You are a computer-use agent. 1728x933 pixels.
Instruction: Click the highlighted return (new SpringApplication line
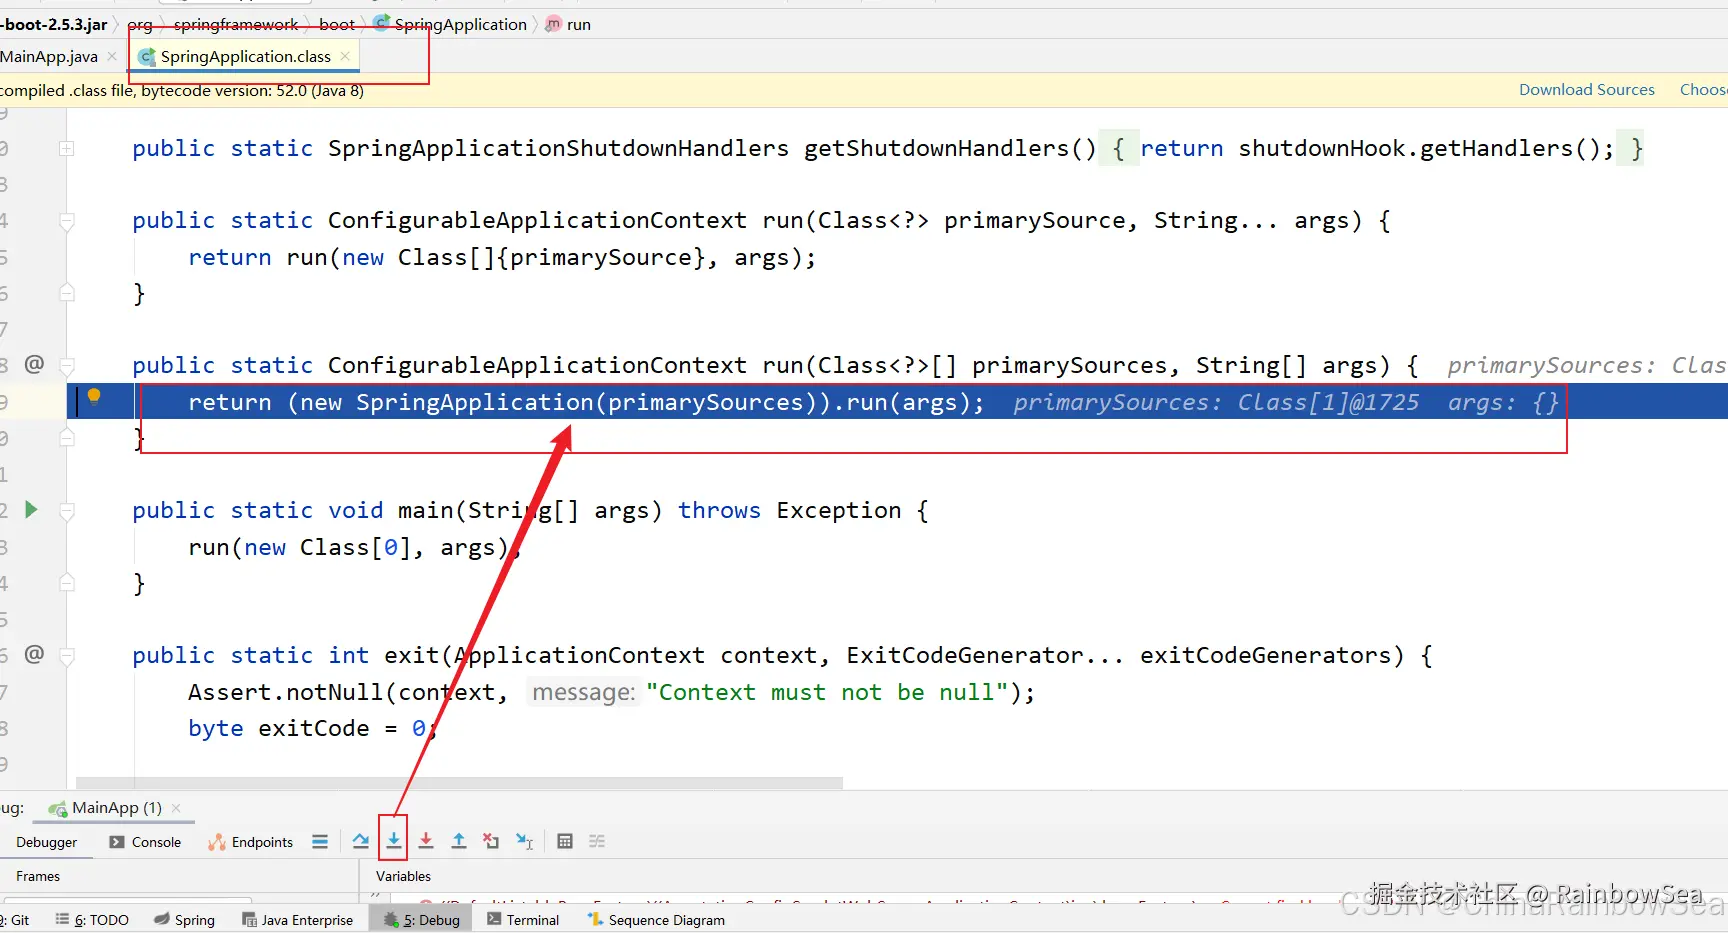586,402
